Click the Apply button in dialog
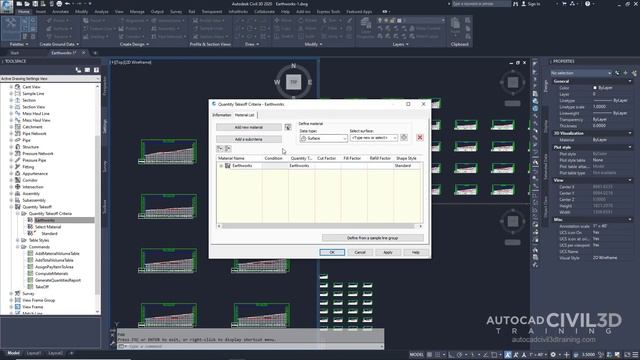 (387, 252)
